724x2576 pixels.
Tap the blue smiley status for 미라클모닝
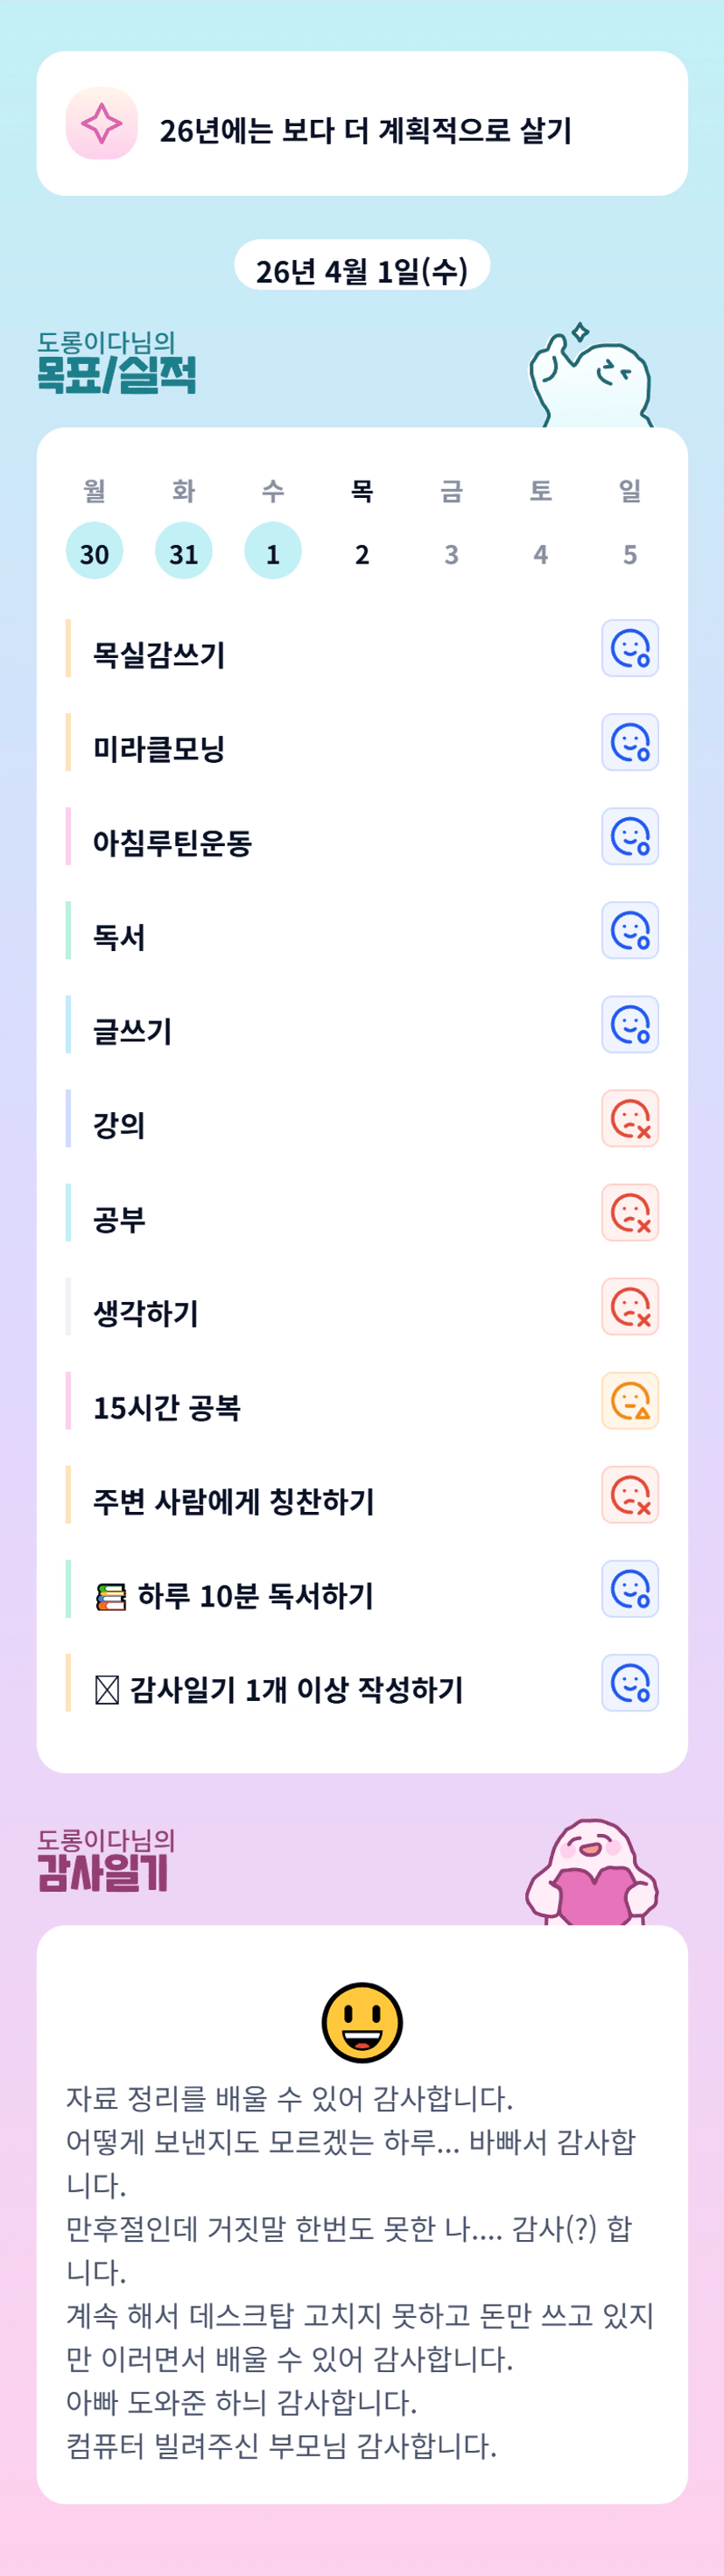[x=630, y=743]
